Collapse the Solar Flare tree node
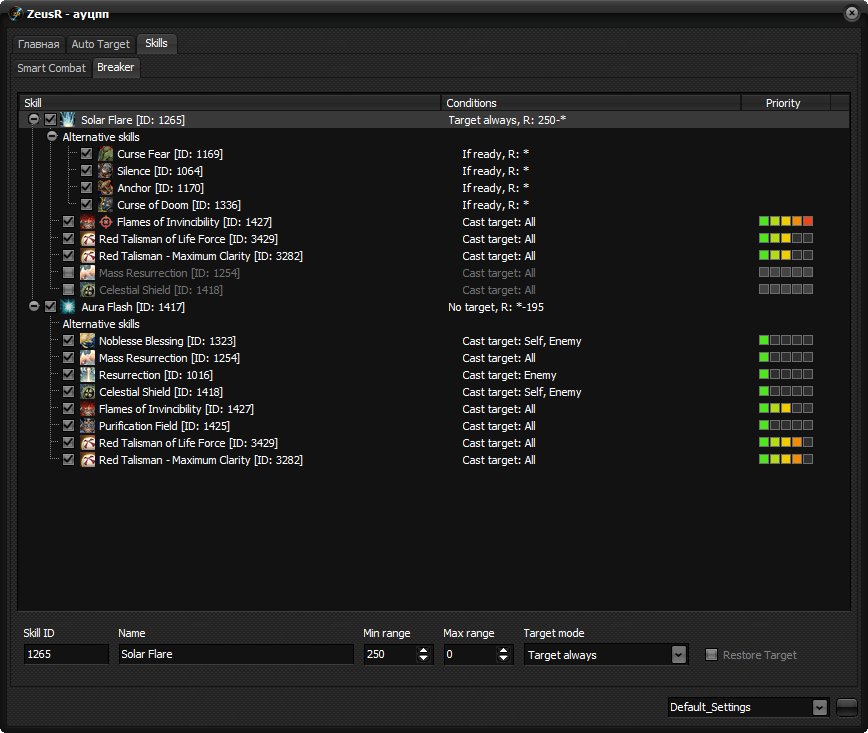This screenshot has height=733, width=868. [x=34, y=119]
